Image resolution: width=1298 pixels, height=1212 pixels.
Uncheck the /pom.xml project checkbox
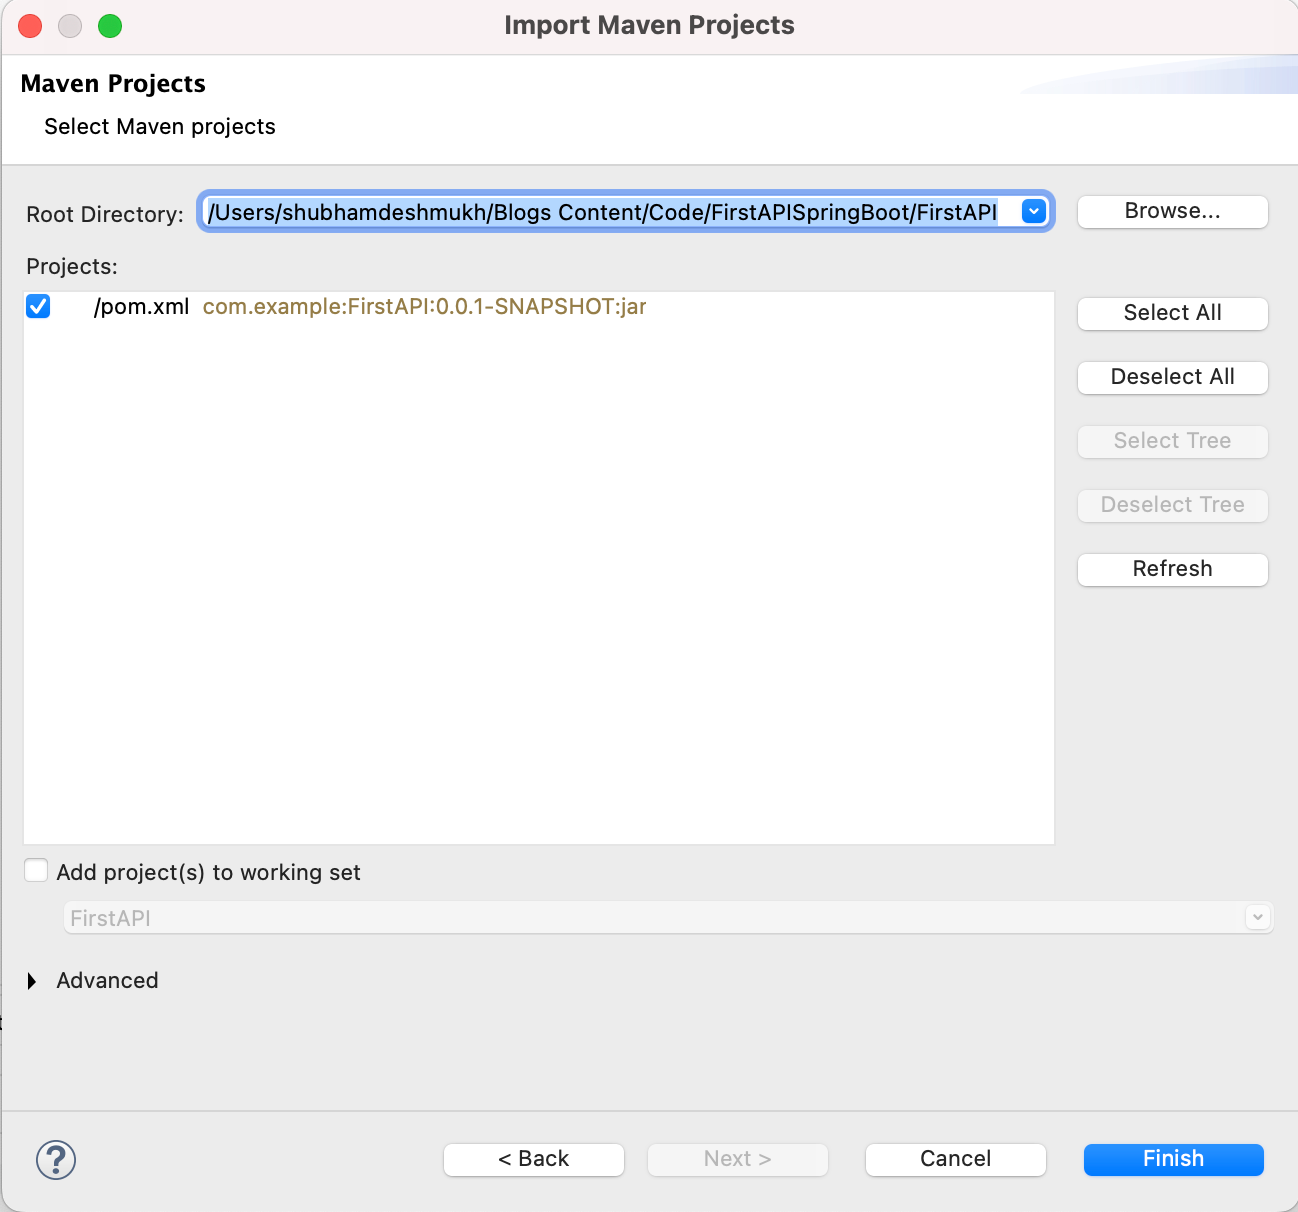38,306
